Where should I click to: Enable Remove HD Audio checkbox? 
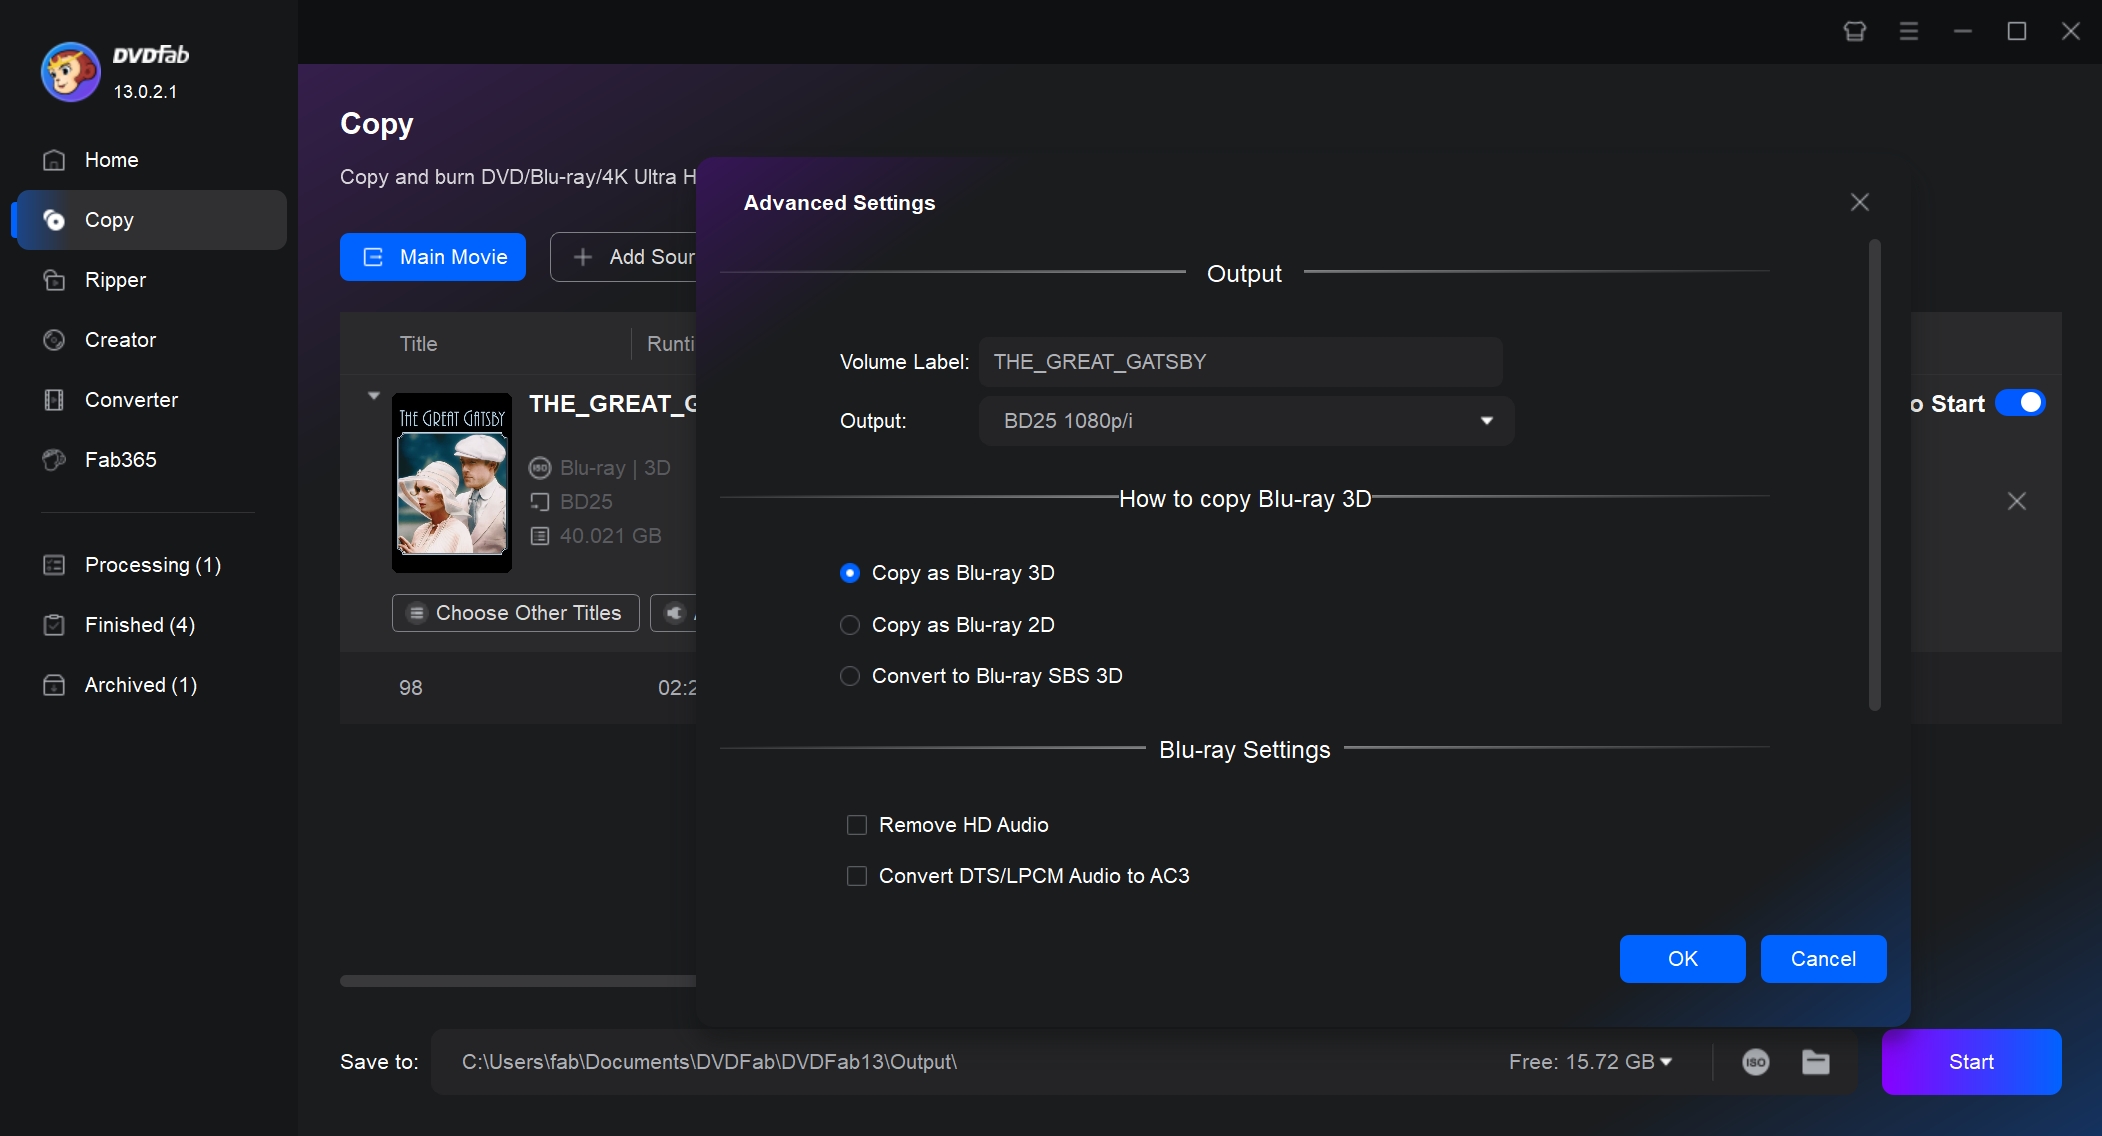tap(856, 824)
